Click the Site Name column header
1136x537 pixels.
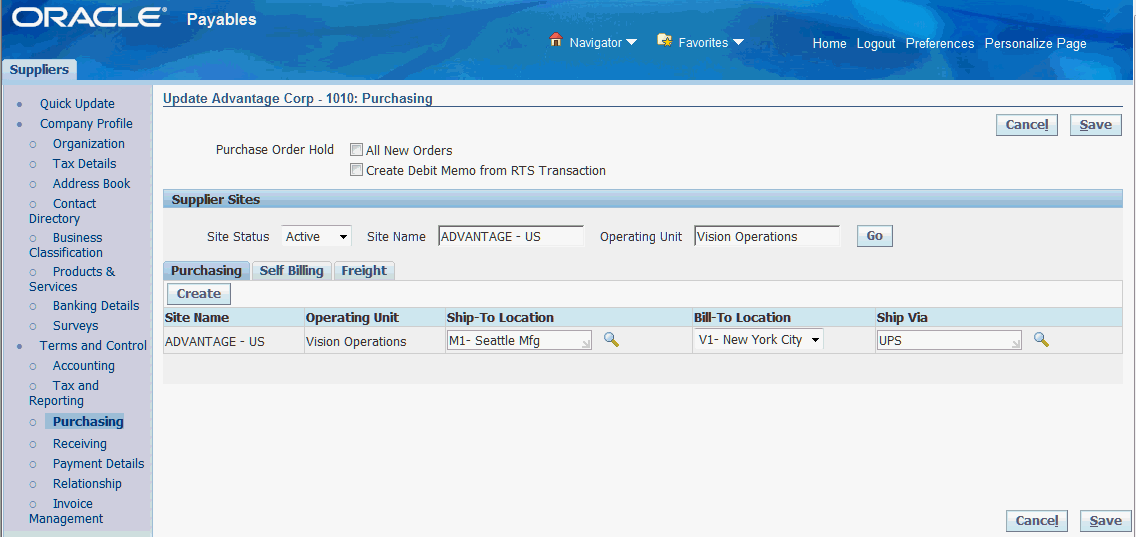197,317
